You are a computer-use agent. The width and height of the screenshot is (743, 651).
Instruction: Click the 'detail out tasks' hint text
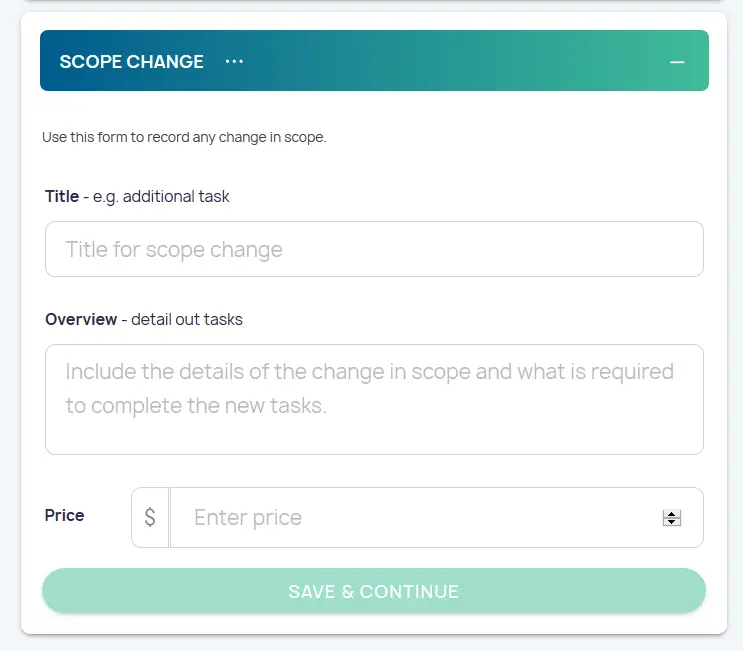[x=187, y=319]
